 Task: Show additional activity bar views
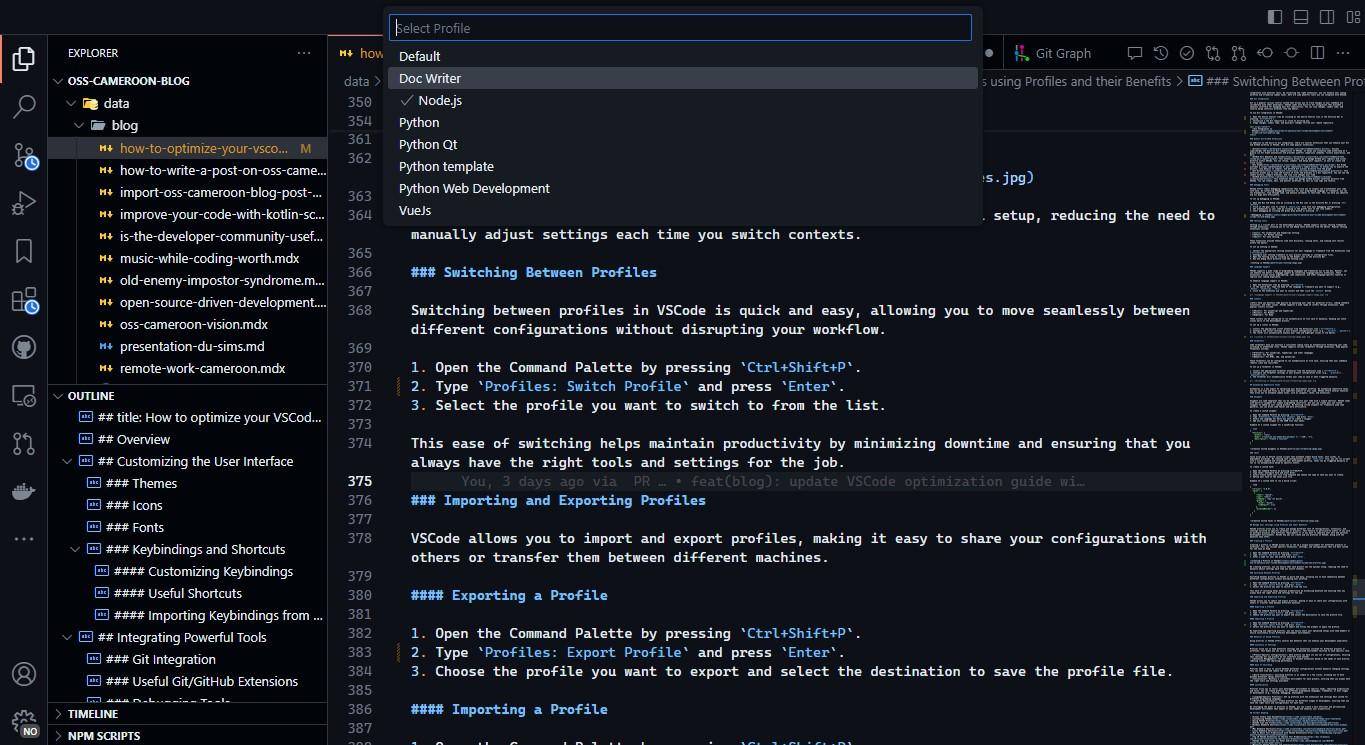[x=24, y=539]
